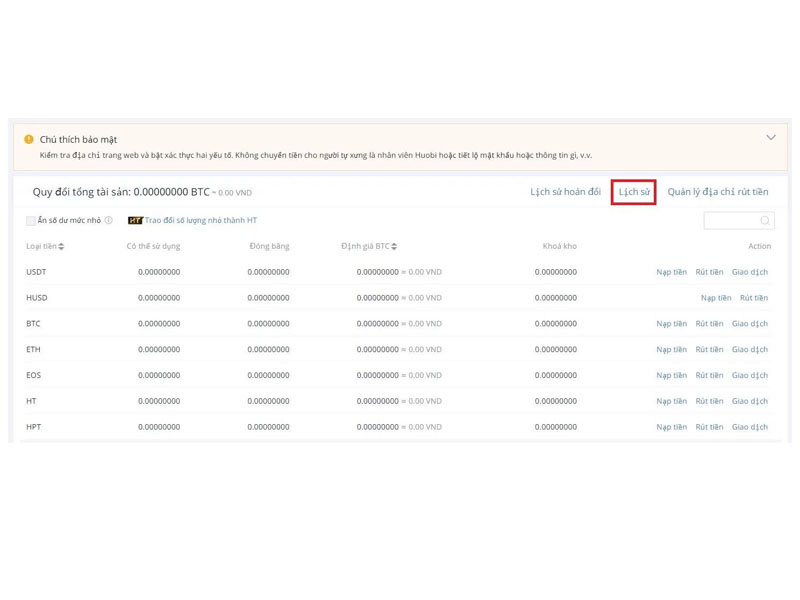Viewport: 800px width, 600px height.
Task: Click Giao dịch for USDT
Action: [749, 272]
